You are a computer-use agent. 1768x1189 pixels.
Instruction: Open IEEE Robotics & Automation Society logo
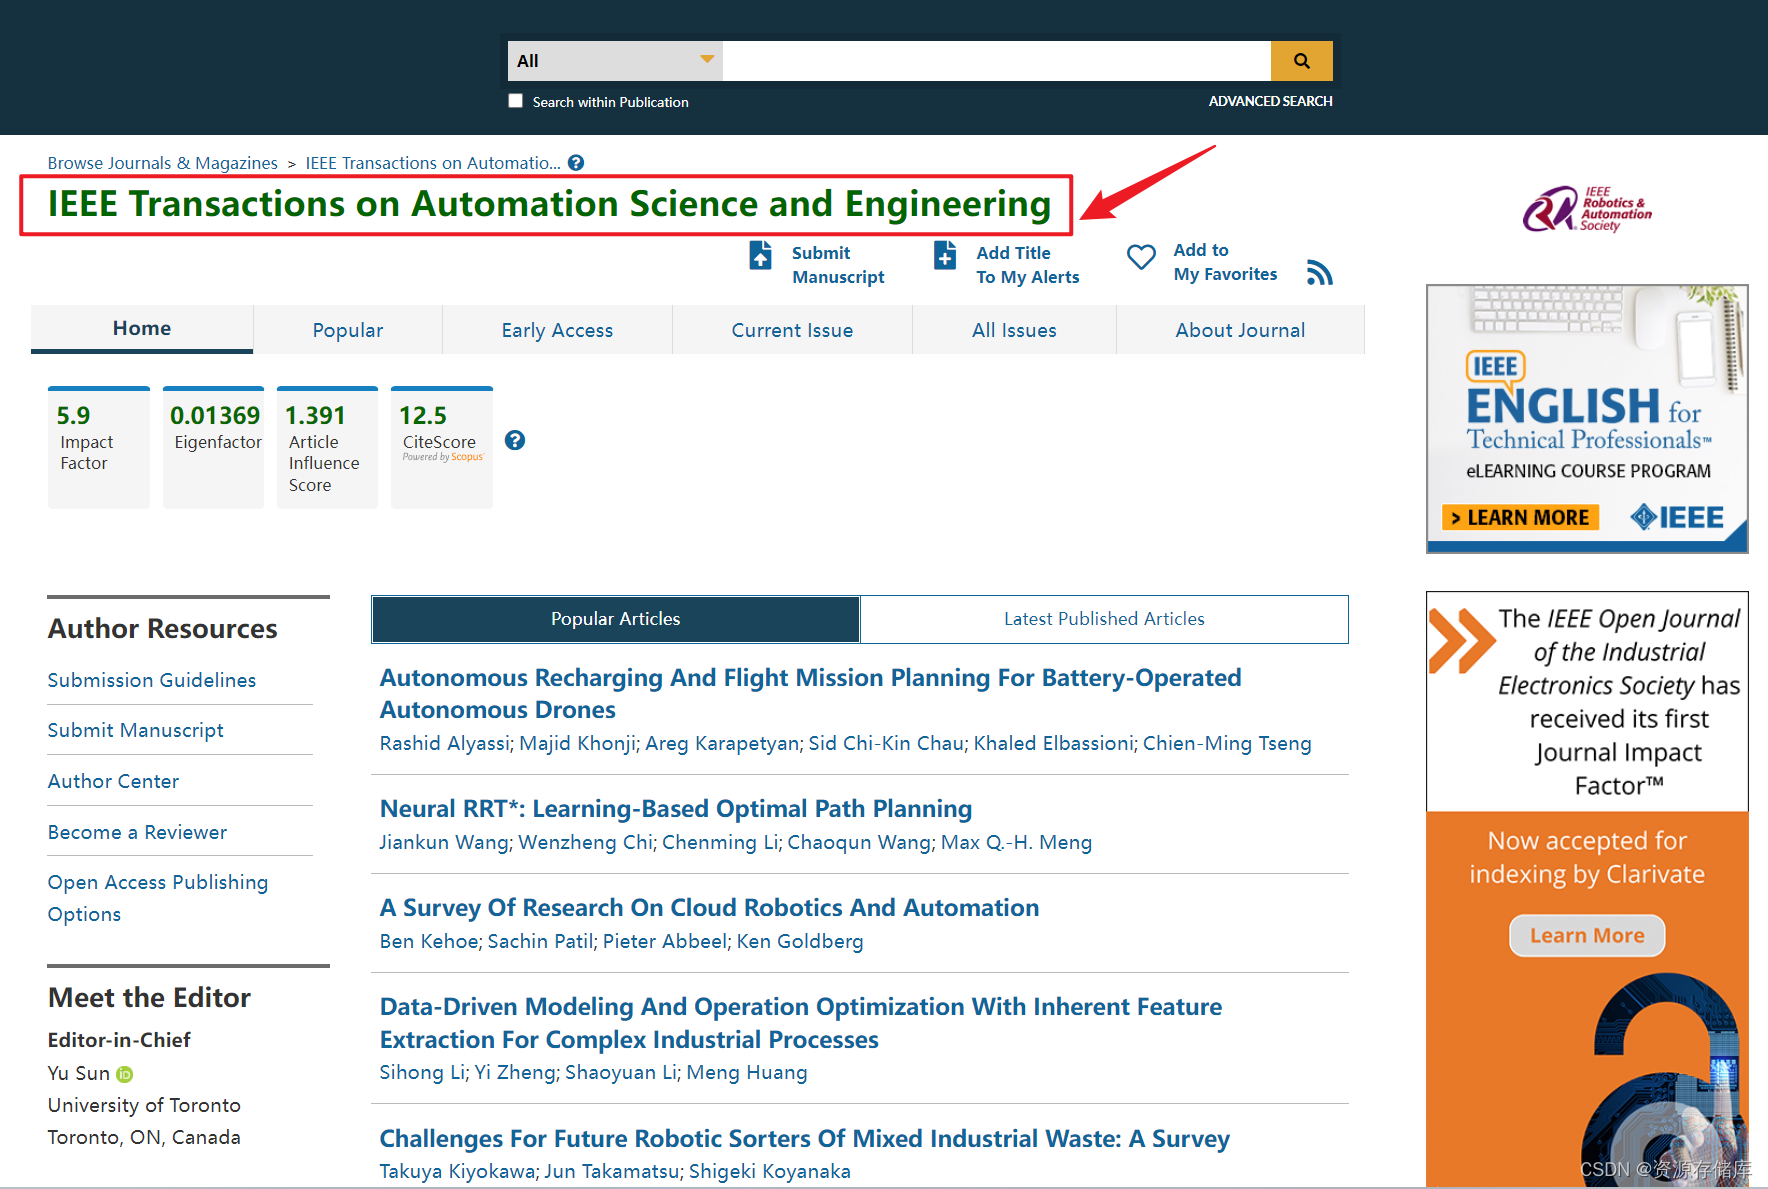pyautogui.click(x=1587, y=209)
